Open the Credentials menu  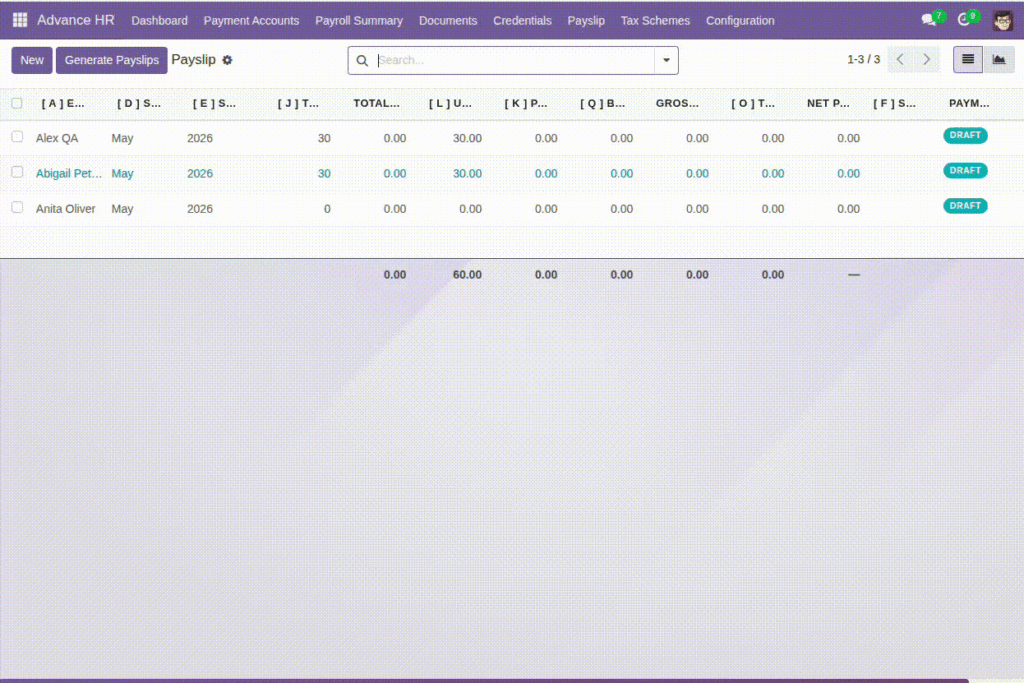point(522,21)
